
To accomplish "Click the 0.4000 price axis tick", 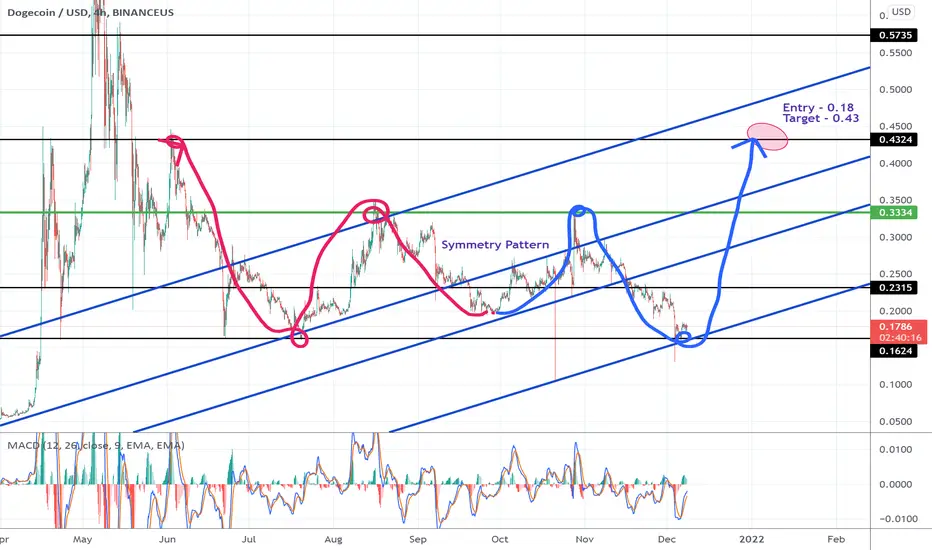I will 895,164.
